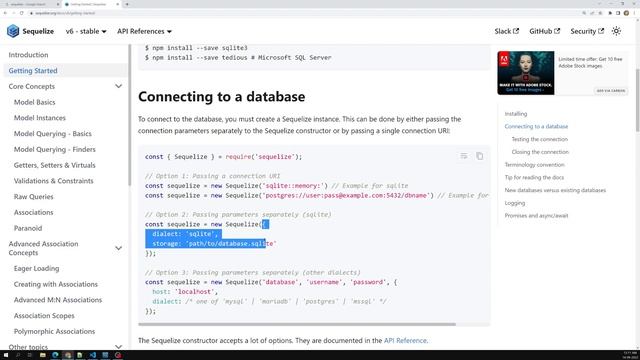Click the Adobe Stock ad thumbnail
This screenshot has width=640, height=360.
tap(526, 73)
